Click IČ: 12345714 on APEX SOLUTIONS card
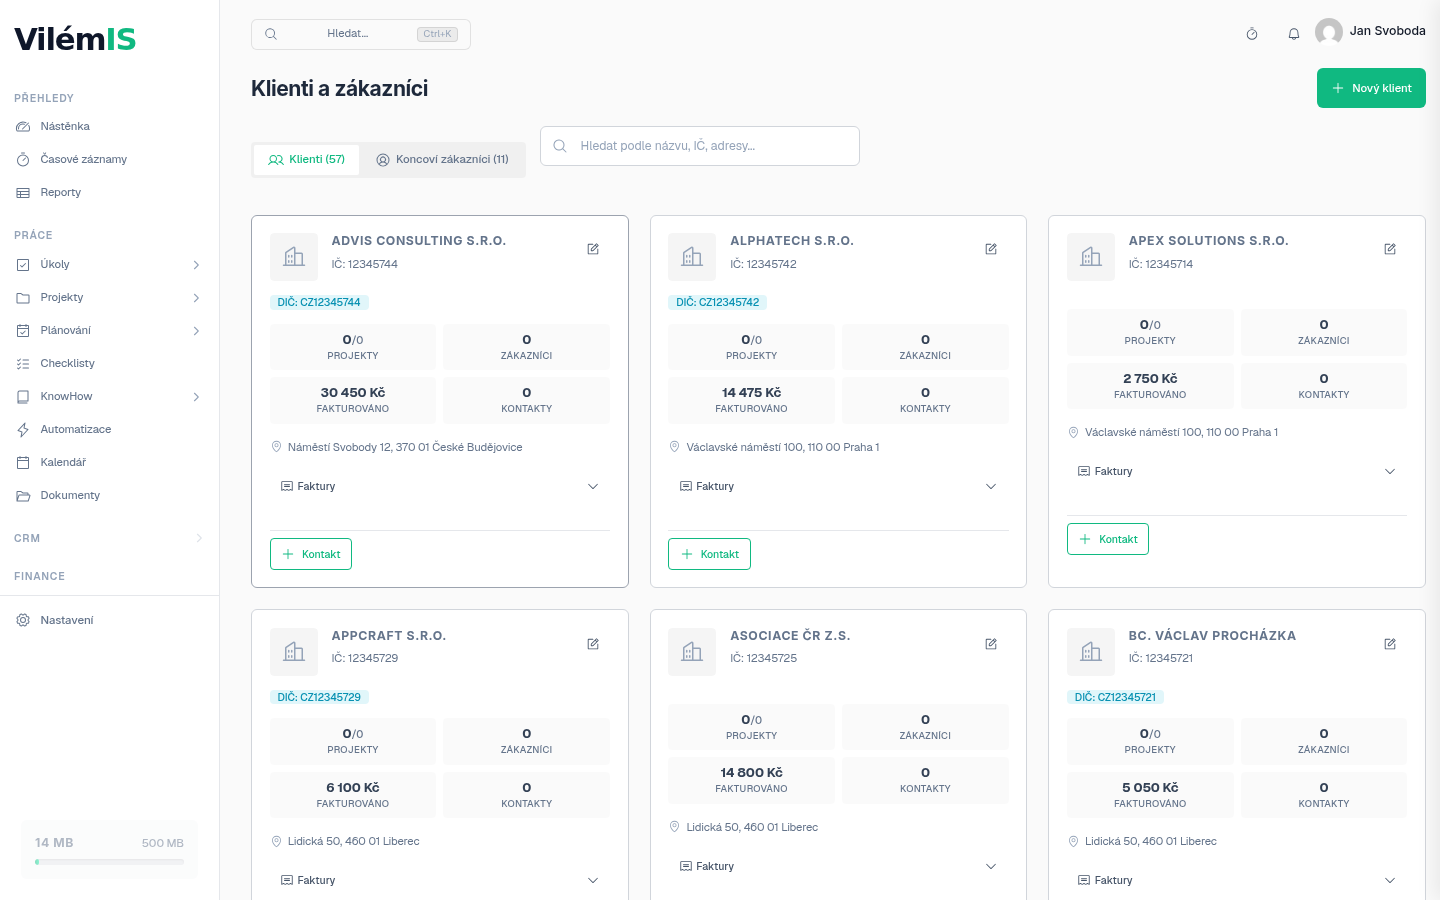The width and height of the screenshot is (1440, 900). coord(1161,265)
